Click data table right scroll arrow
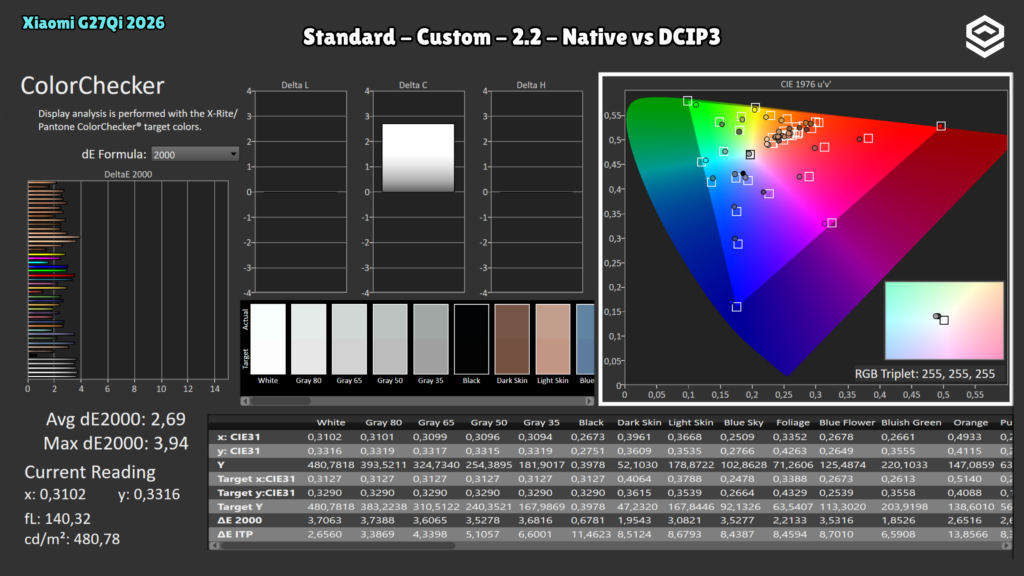 tap(1006, 545)
